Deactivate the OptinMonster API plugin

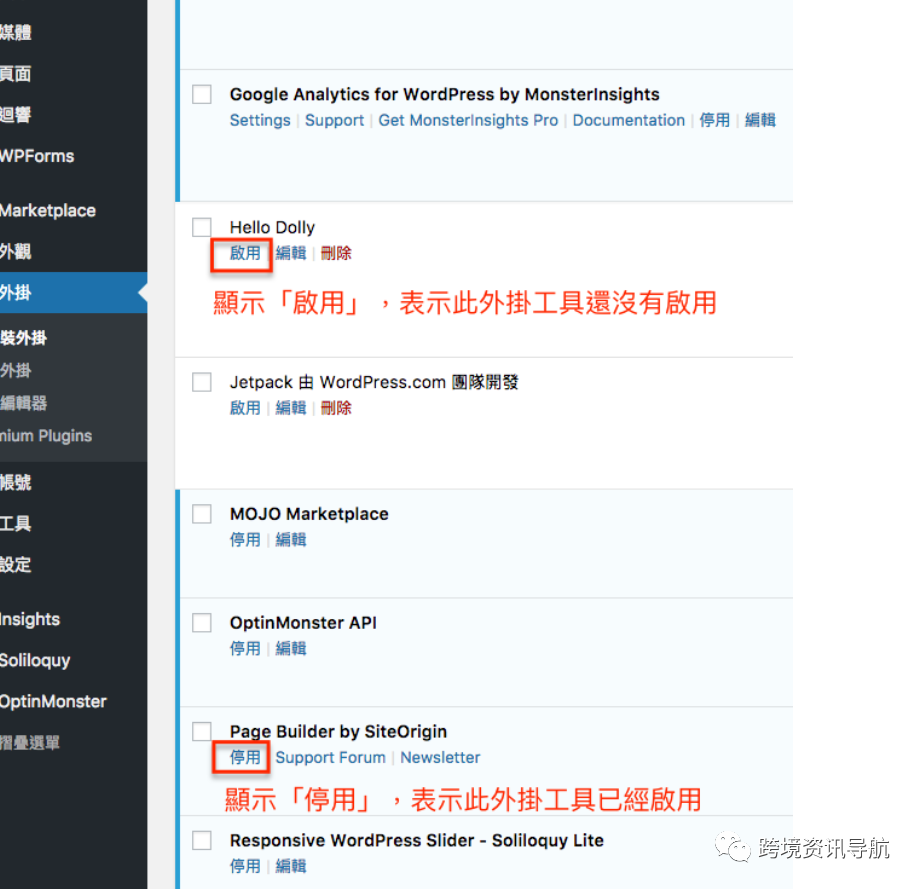245,649
